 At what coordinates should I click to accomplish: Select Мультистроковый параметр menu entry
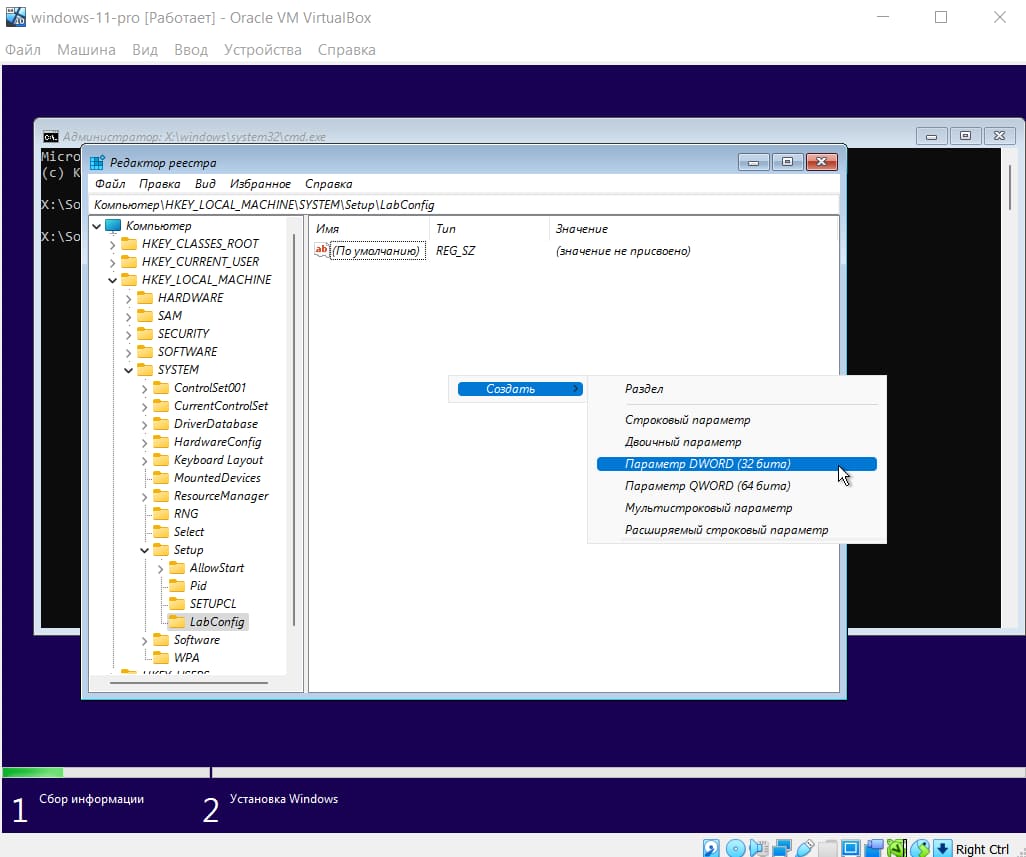[737, 508]
